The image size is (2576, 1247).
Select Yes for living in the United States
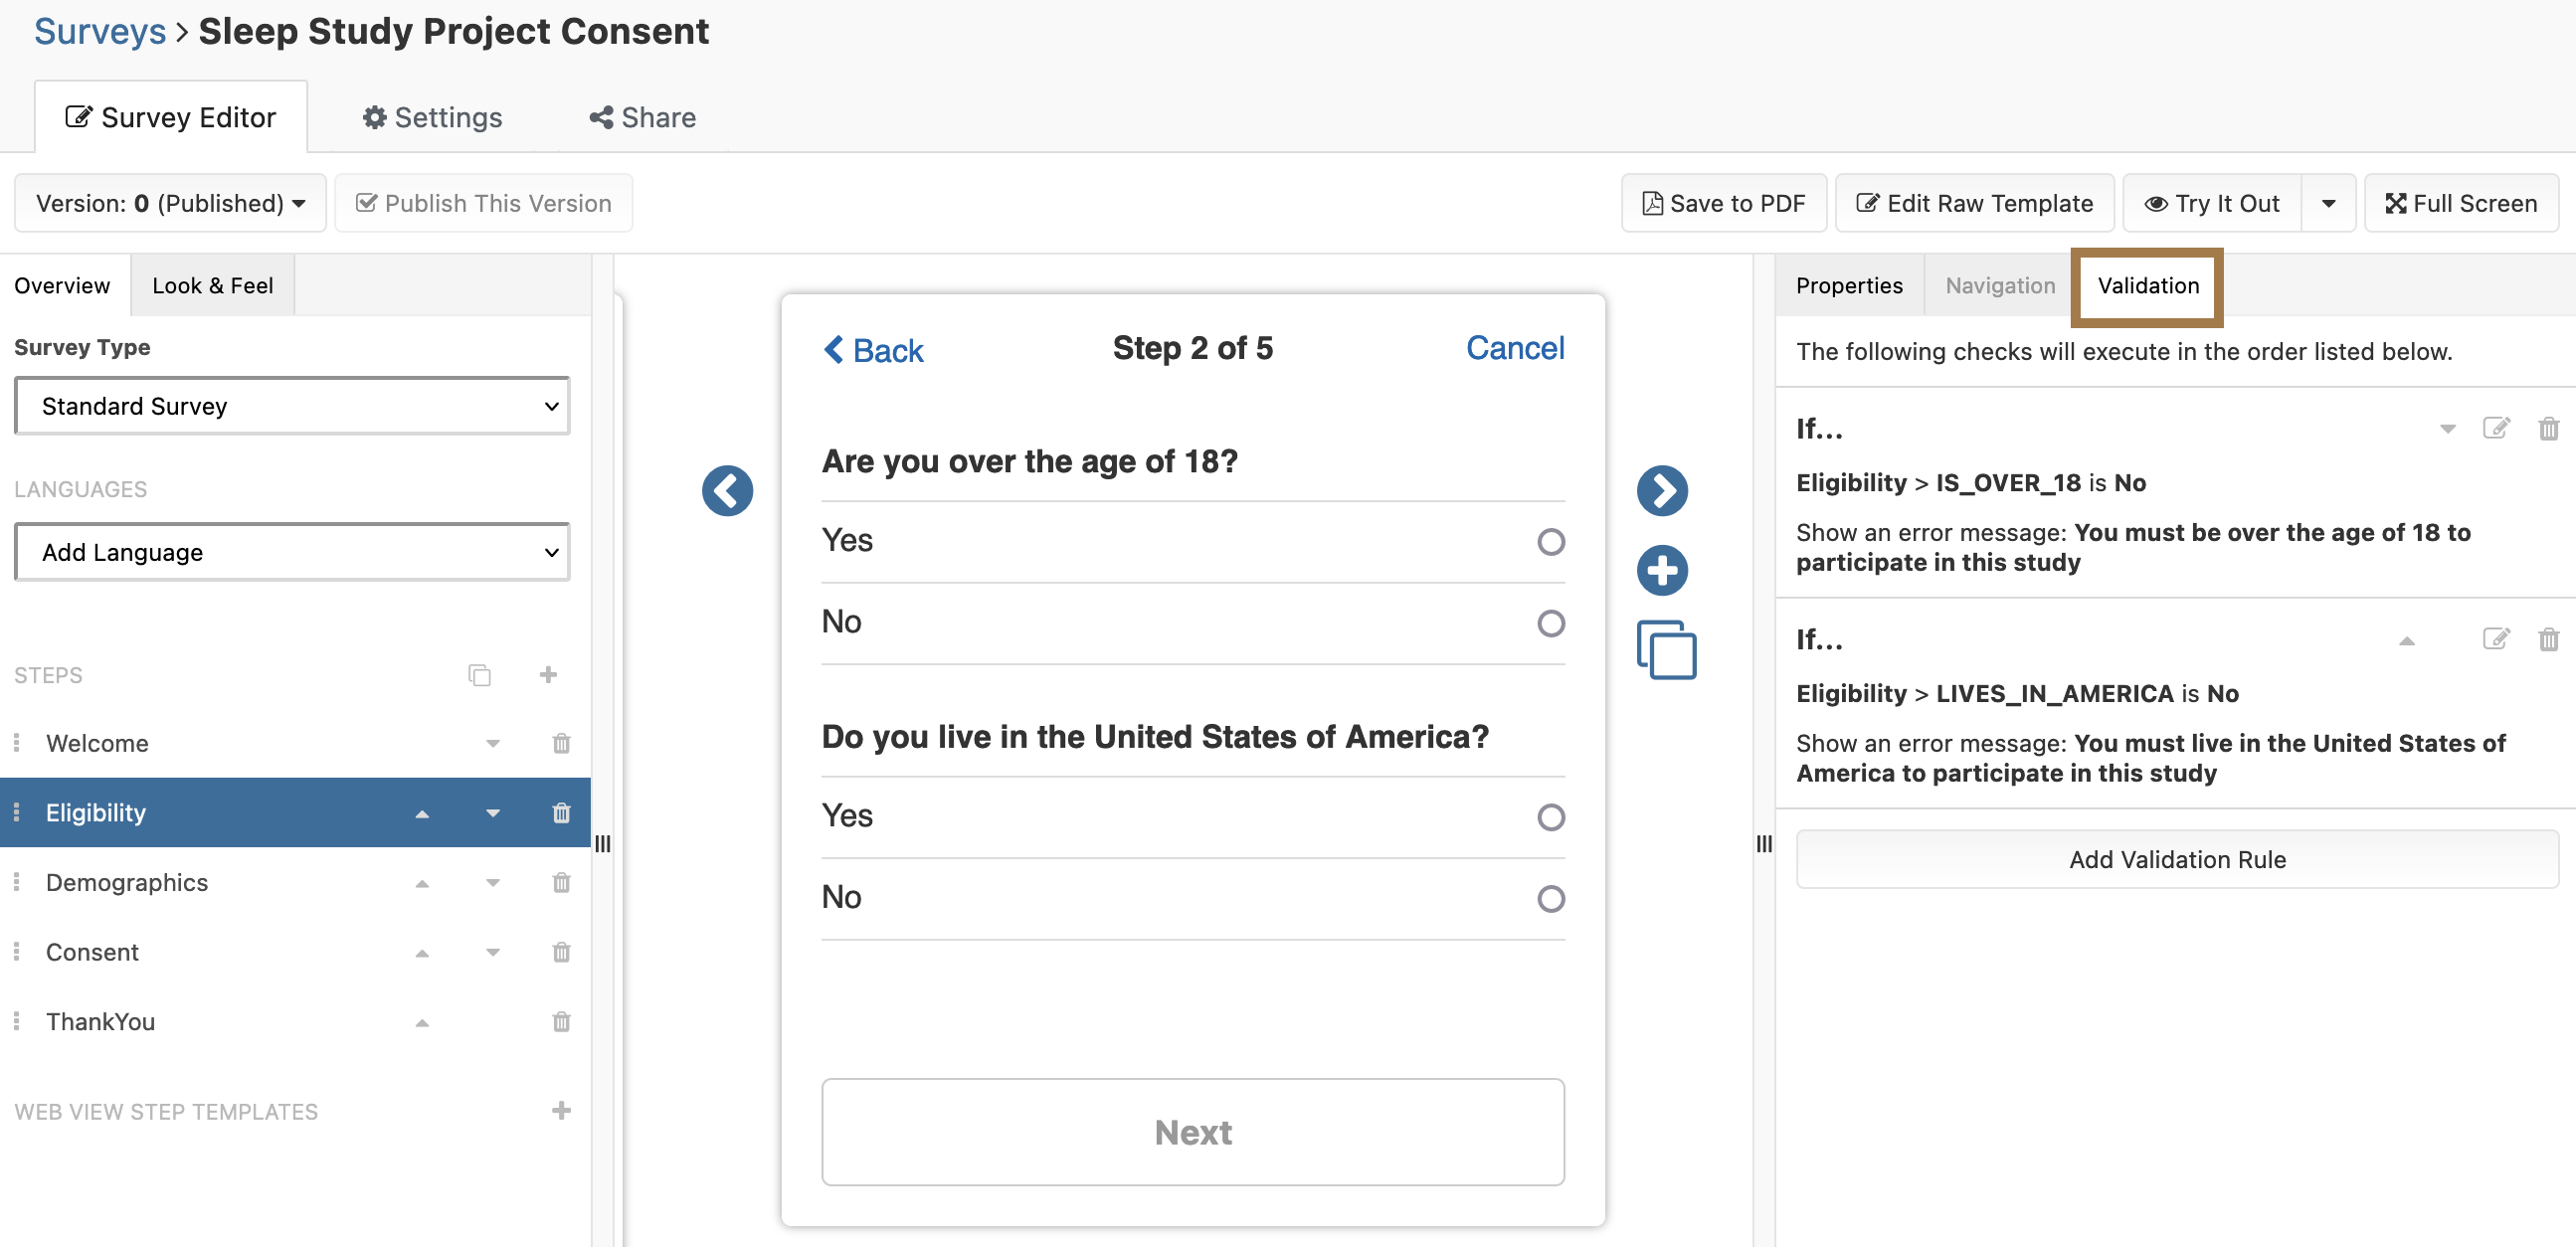coord(1550,817)
